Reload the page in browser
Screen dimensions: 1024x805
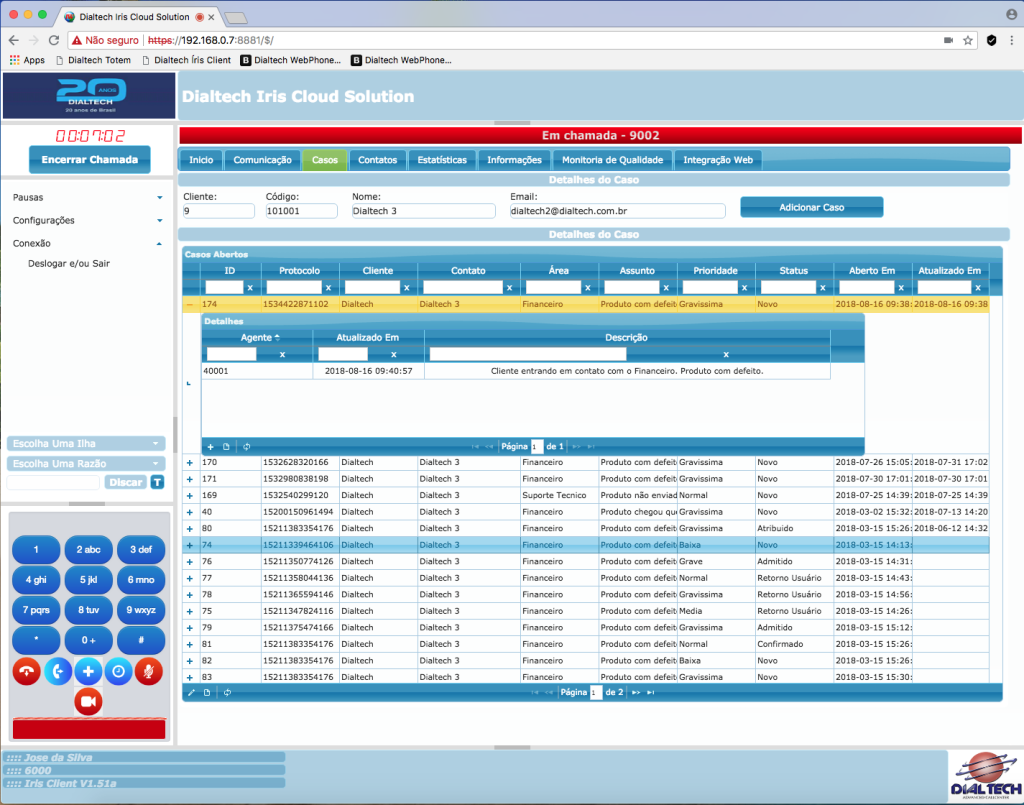tap(54, 40)
